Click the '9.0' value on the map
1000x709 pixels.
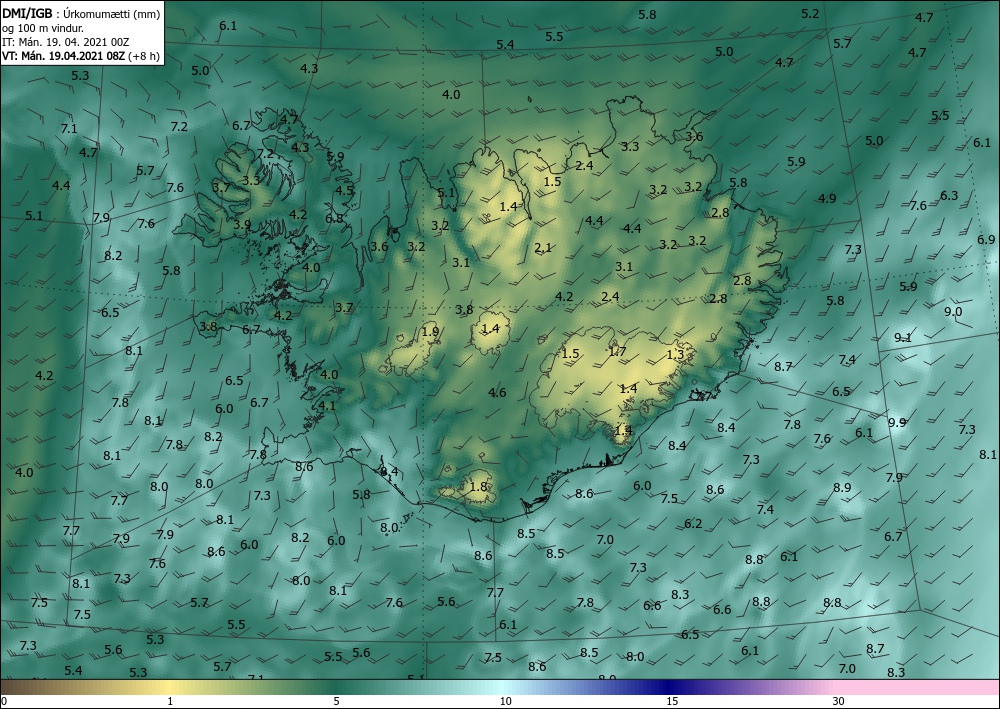(953, 312)
